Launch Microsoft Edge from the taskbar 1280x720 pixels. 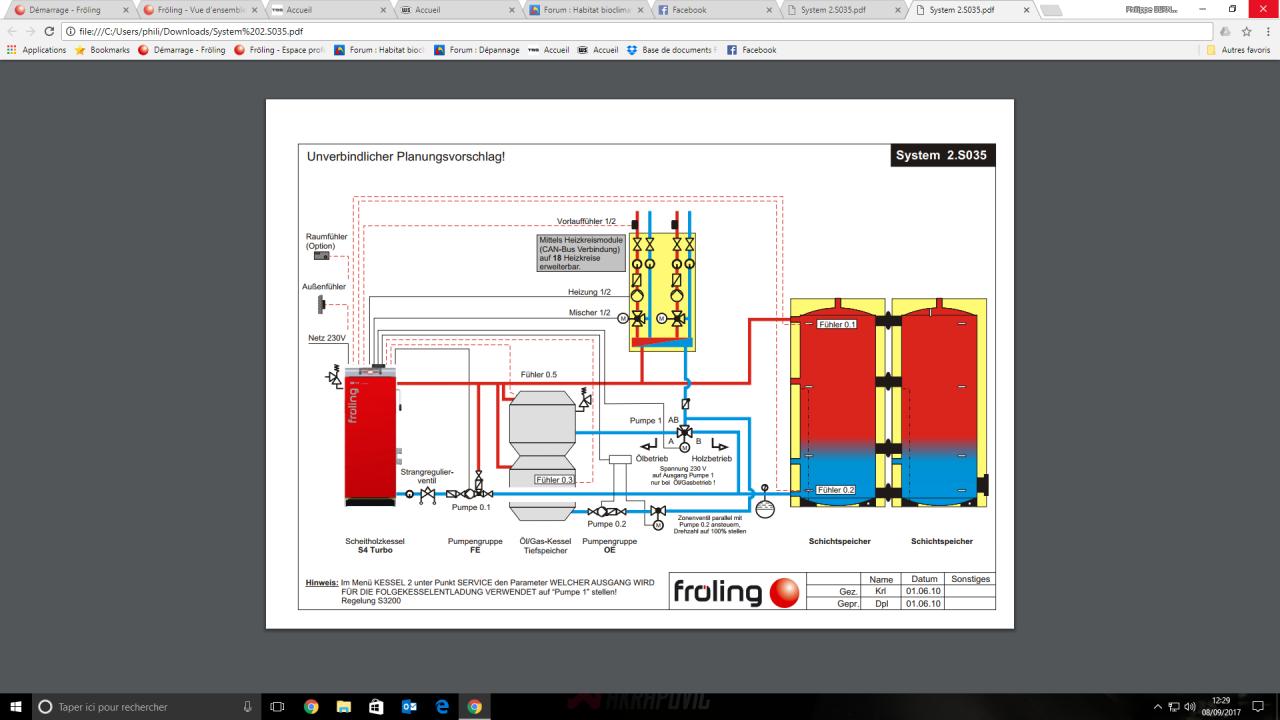click(x=441, y=707)
